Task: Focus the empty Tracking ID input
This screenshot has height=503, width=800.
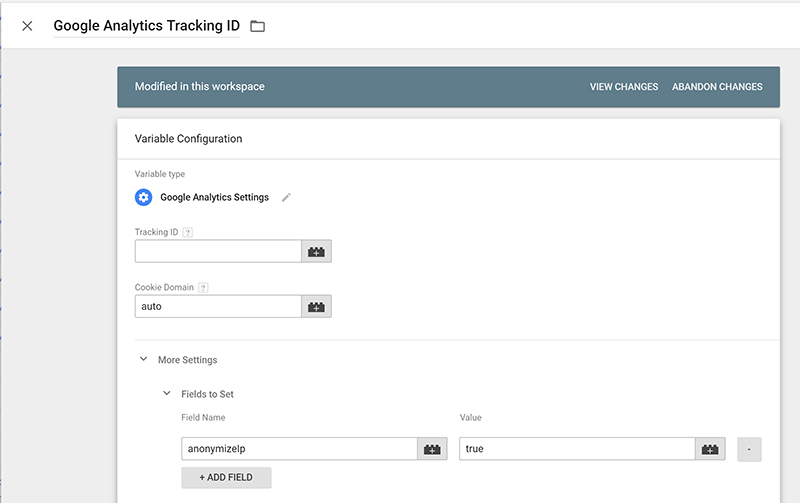Action: pyautogui.click(x=218, y=252)
